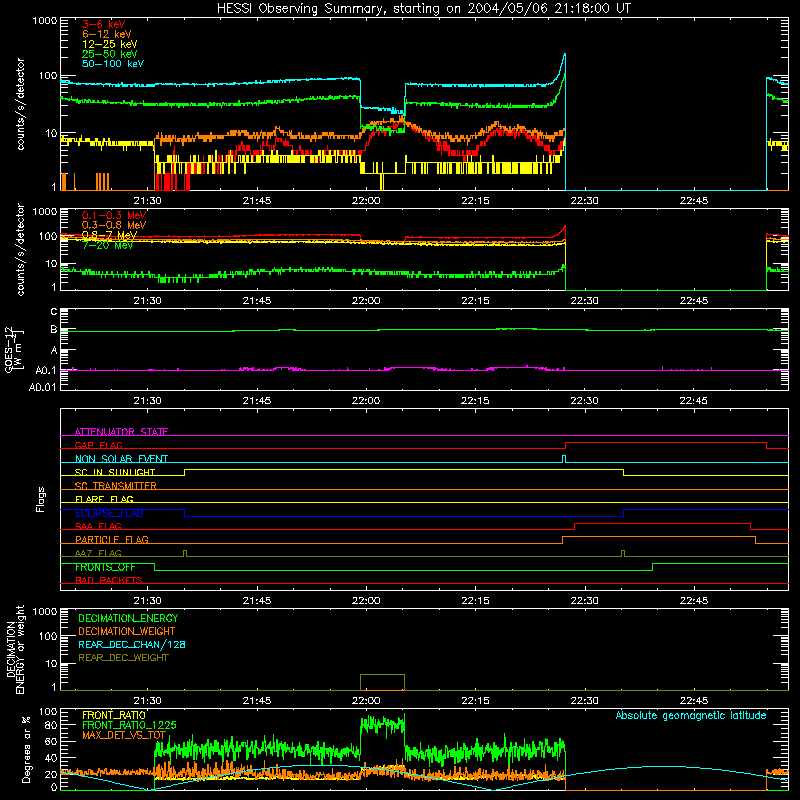The width and height of the screenshot is (800, 800).
Task: Select the 3-6 keV legend label
Action: tap(104, 24)
